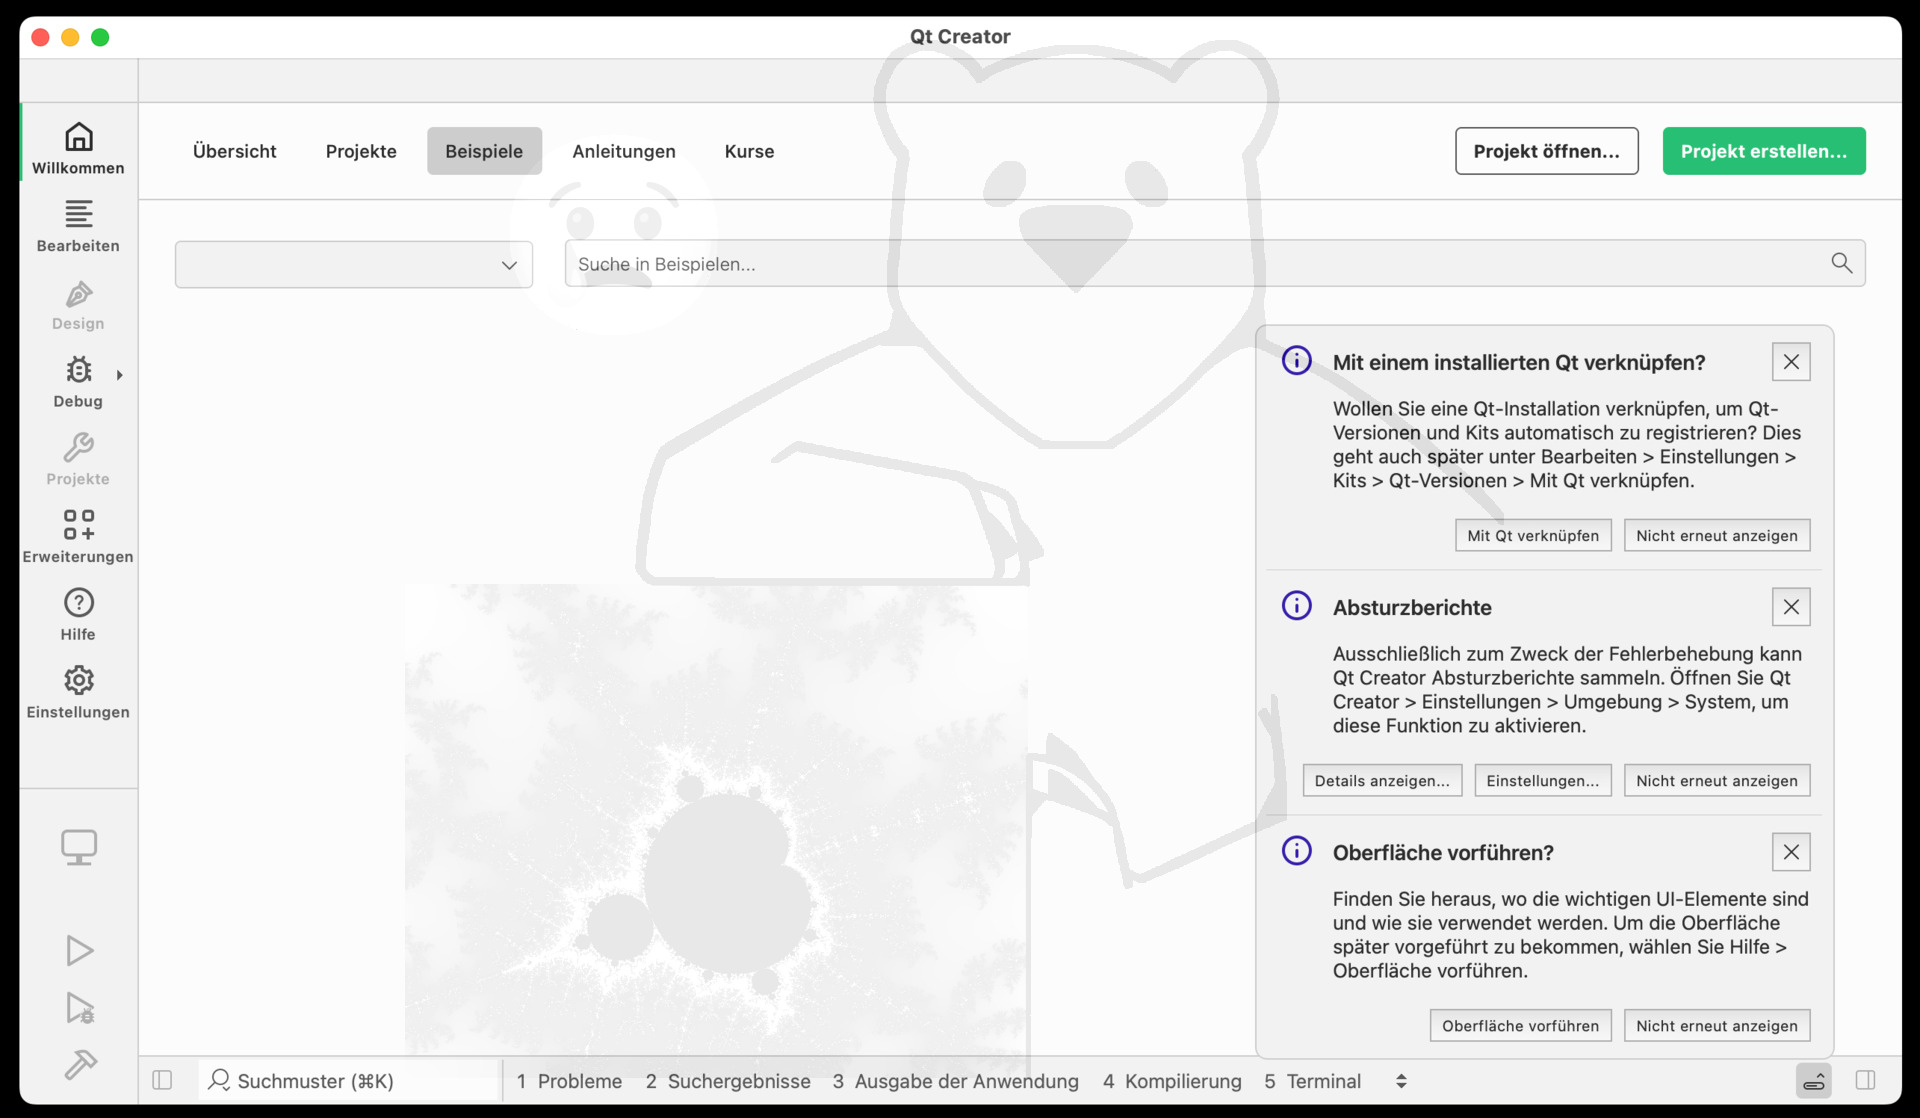This screenshot has height=1118, width=1920.
Task: Build project with the hammer icon
Action: (79, 1064)
